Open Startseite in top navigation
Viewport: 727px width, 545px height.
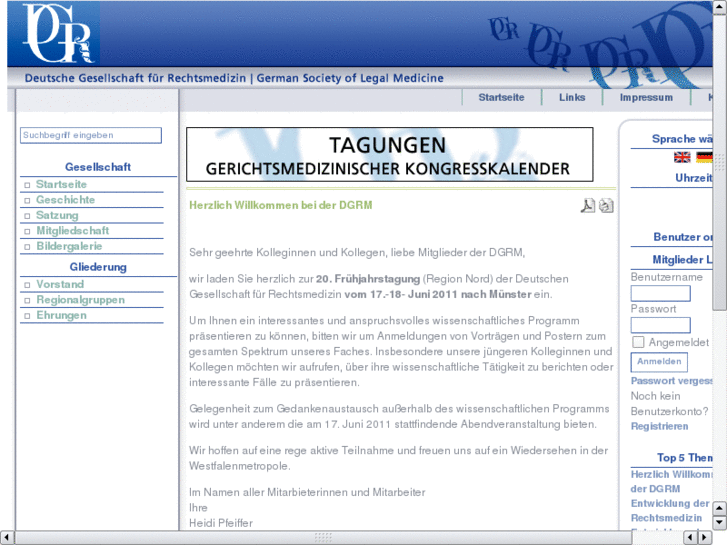[x=501, y=97]
